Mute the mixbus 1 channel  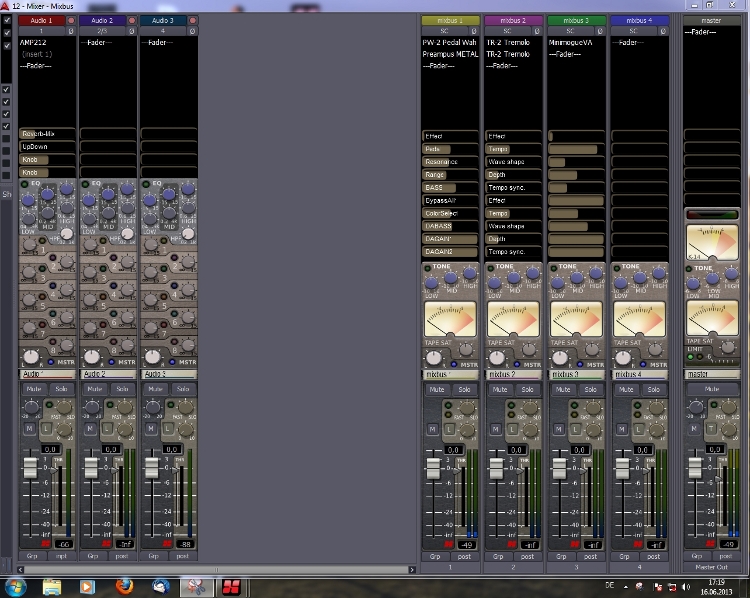(436, 389)
